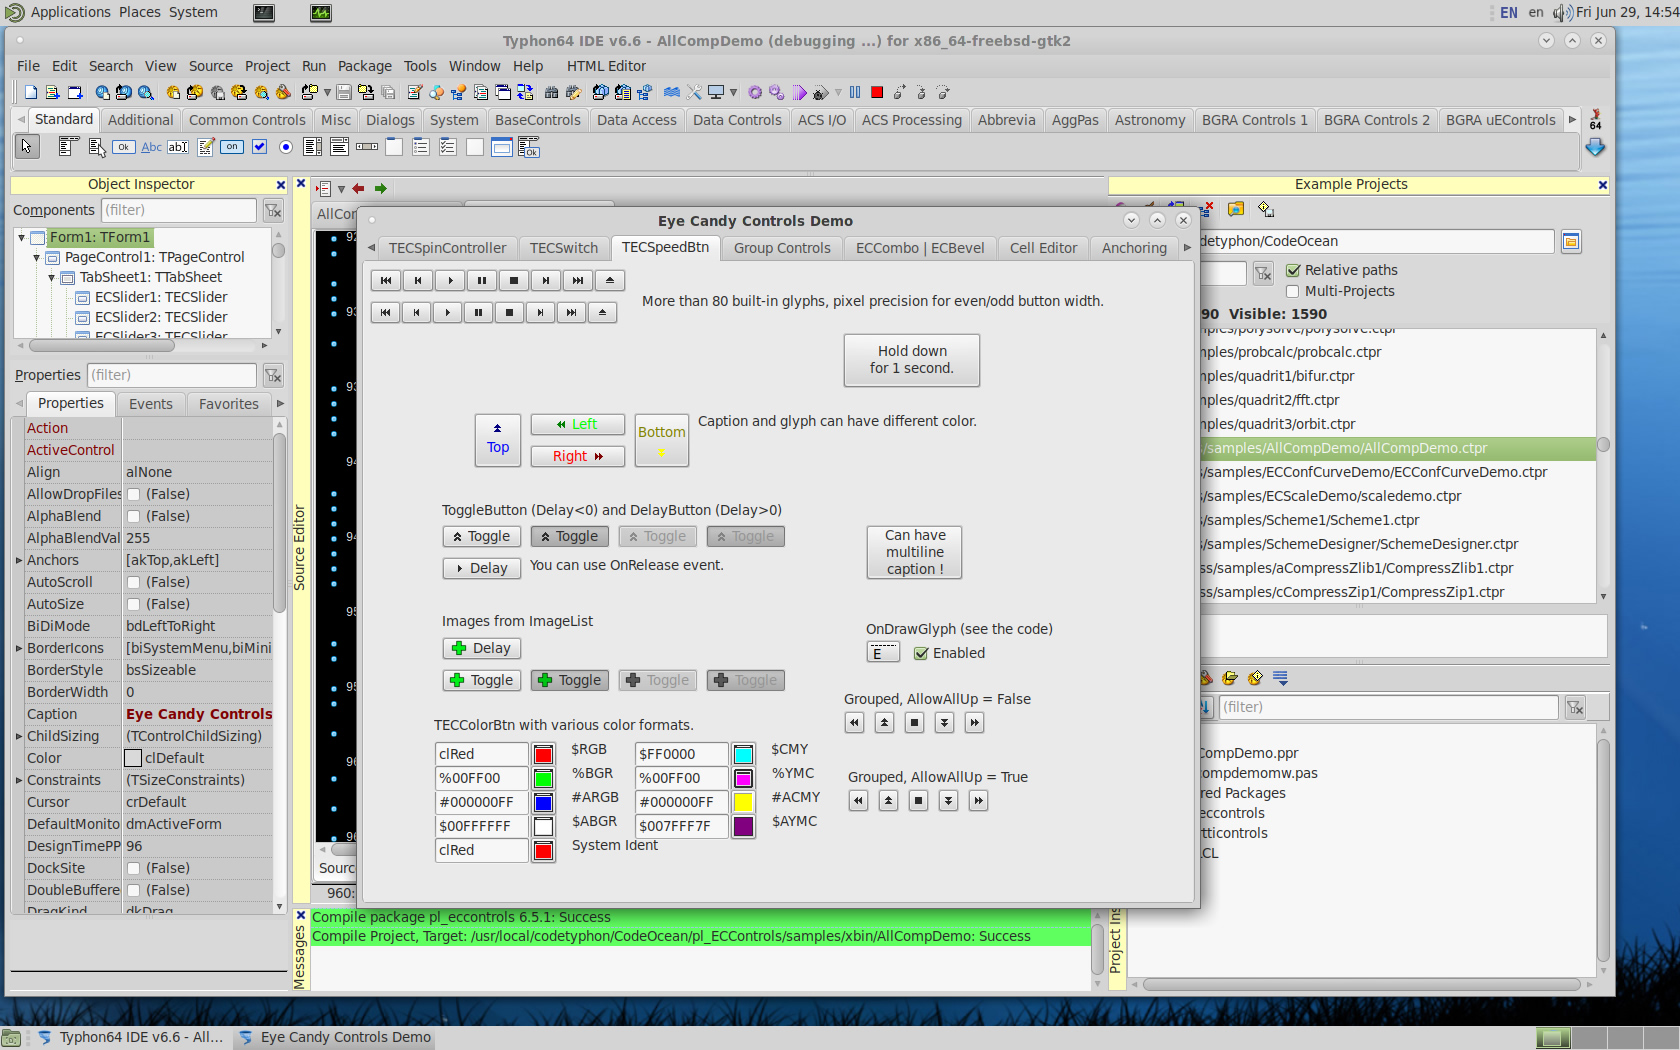Select the TEdit component icon in palette
This screenshot has width=1680, height=1050.
click(x=178, y=147)
